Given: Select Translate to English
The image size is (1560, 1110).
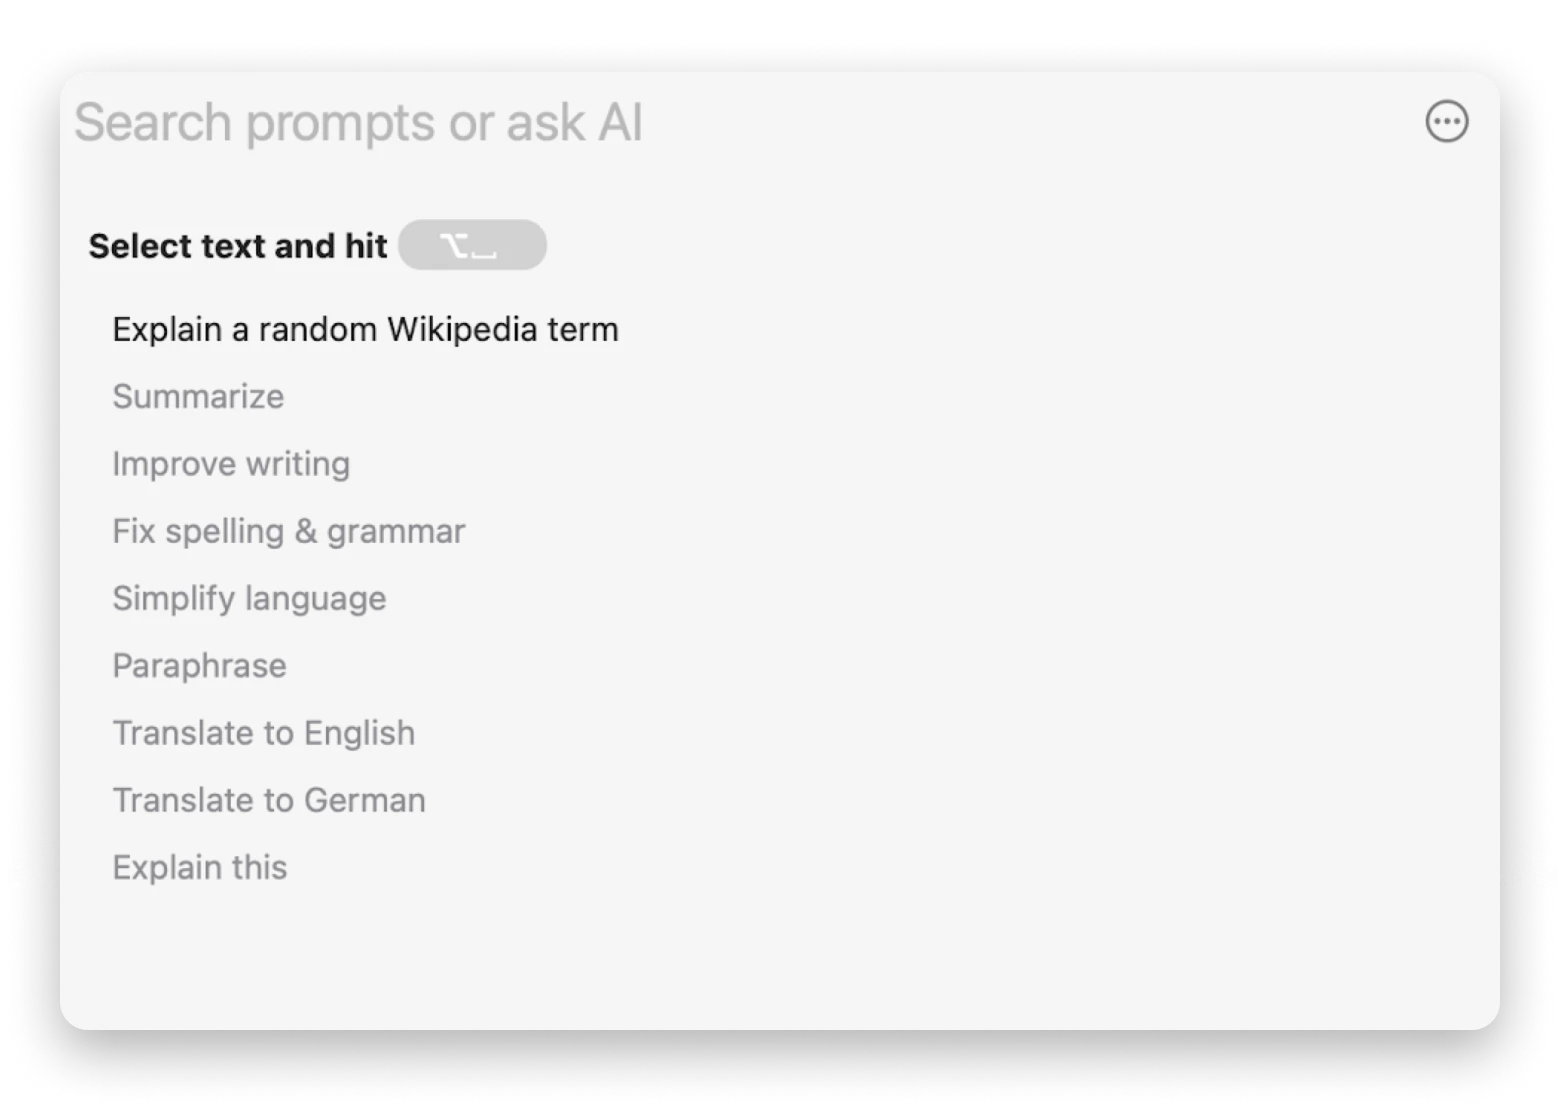Looking at the screenshot, I should coord(263,733).
